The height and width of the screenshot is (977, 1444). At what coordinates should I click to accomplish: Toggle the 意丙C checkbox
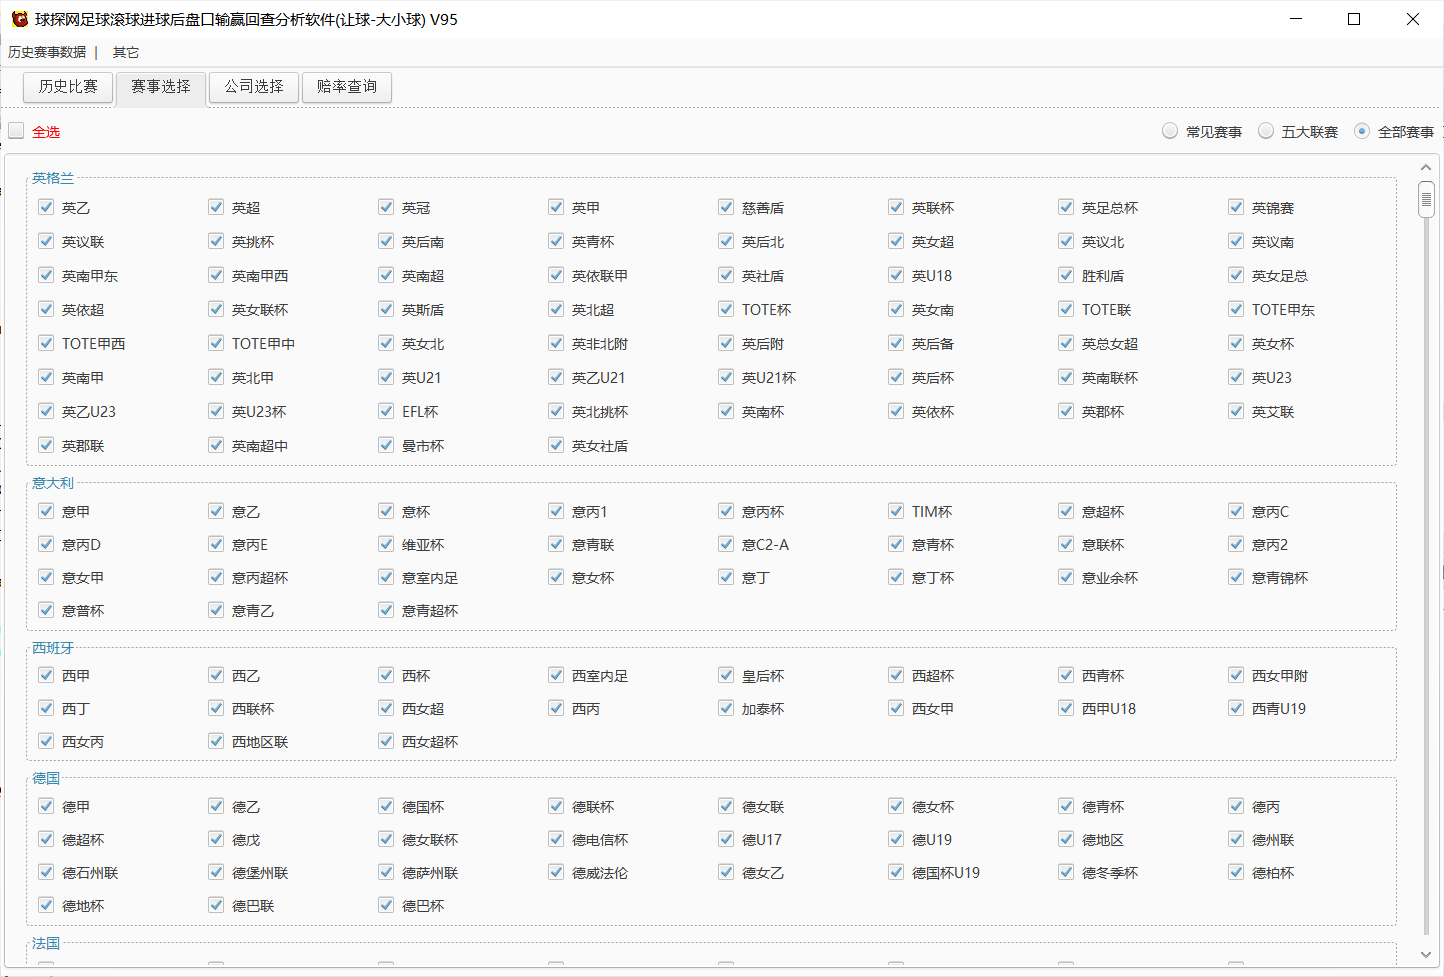1236,511
